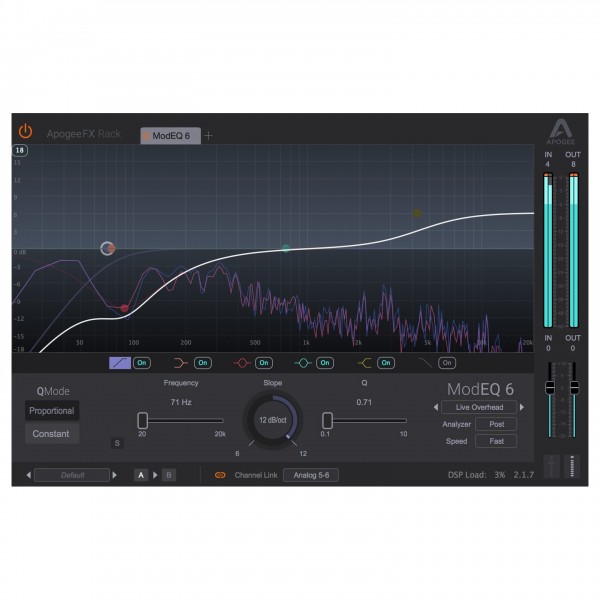Turn off the low shelf band On switch

tap(203, 363)
